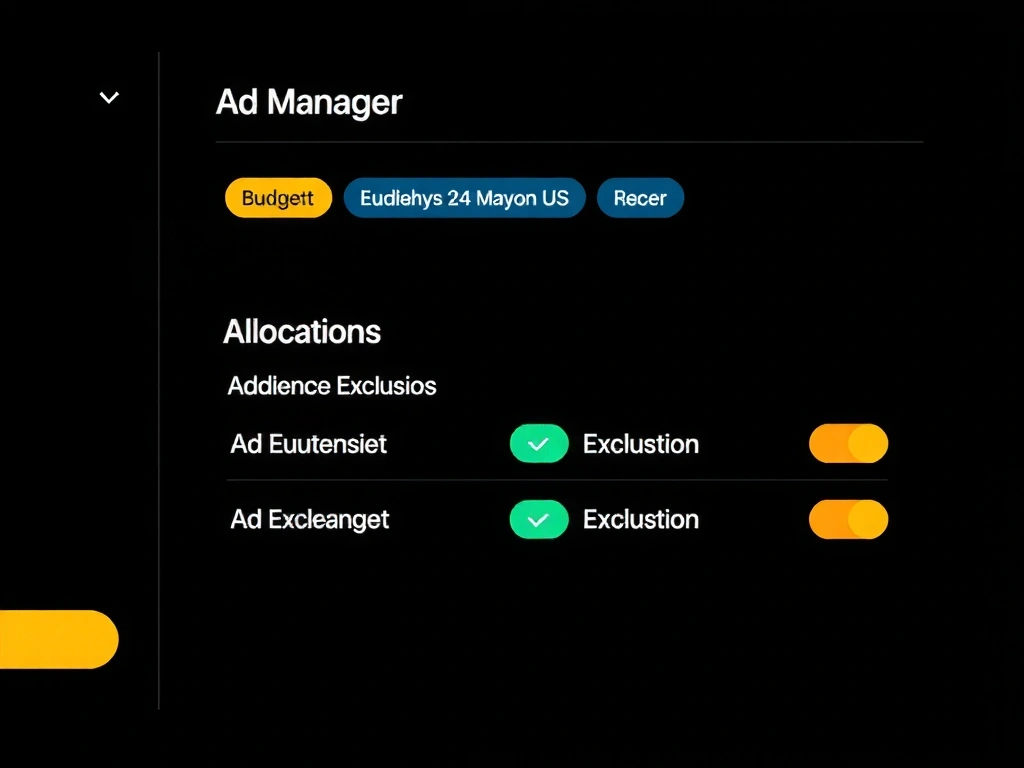Click the horizontal line under Ad Manager
1024x768 pixels.
568,143
